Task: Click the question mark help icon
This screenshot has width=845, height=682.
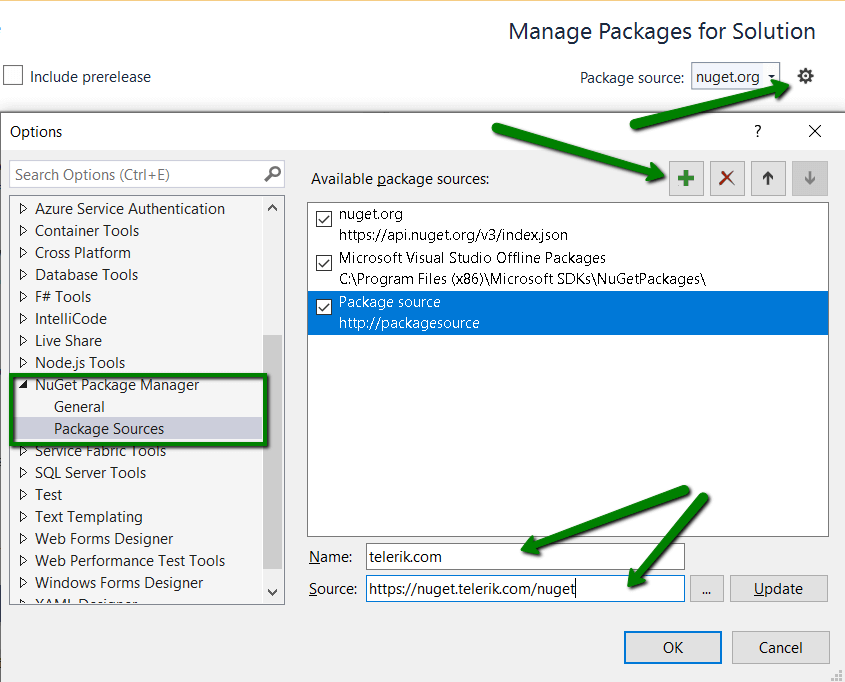Action: (x=758, y=131)
